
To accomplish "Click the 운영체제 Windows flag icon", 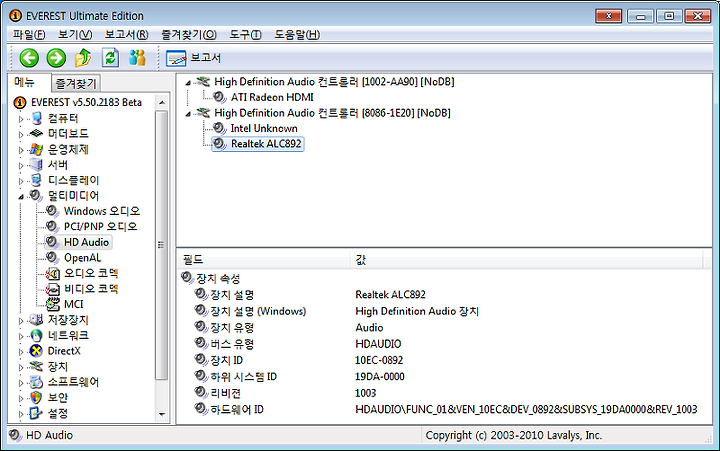I will (x=36, y=149).
